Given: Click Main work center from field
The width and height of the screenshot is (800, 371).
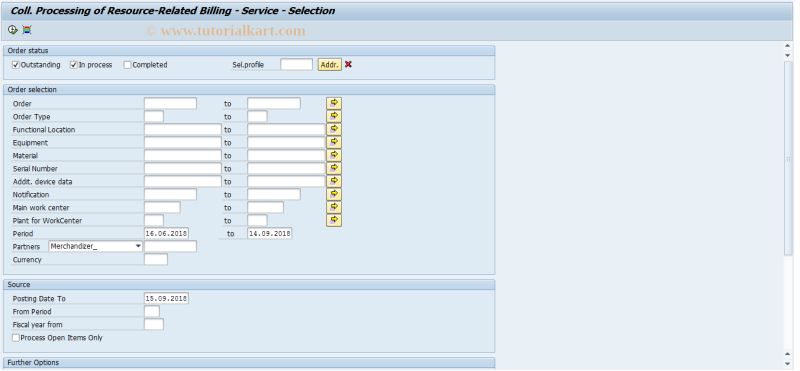Looking at the screenshot, I should [x=162, y=208].
